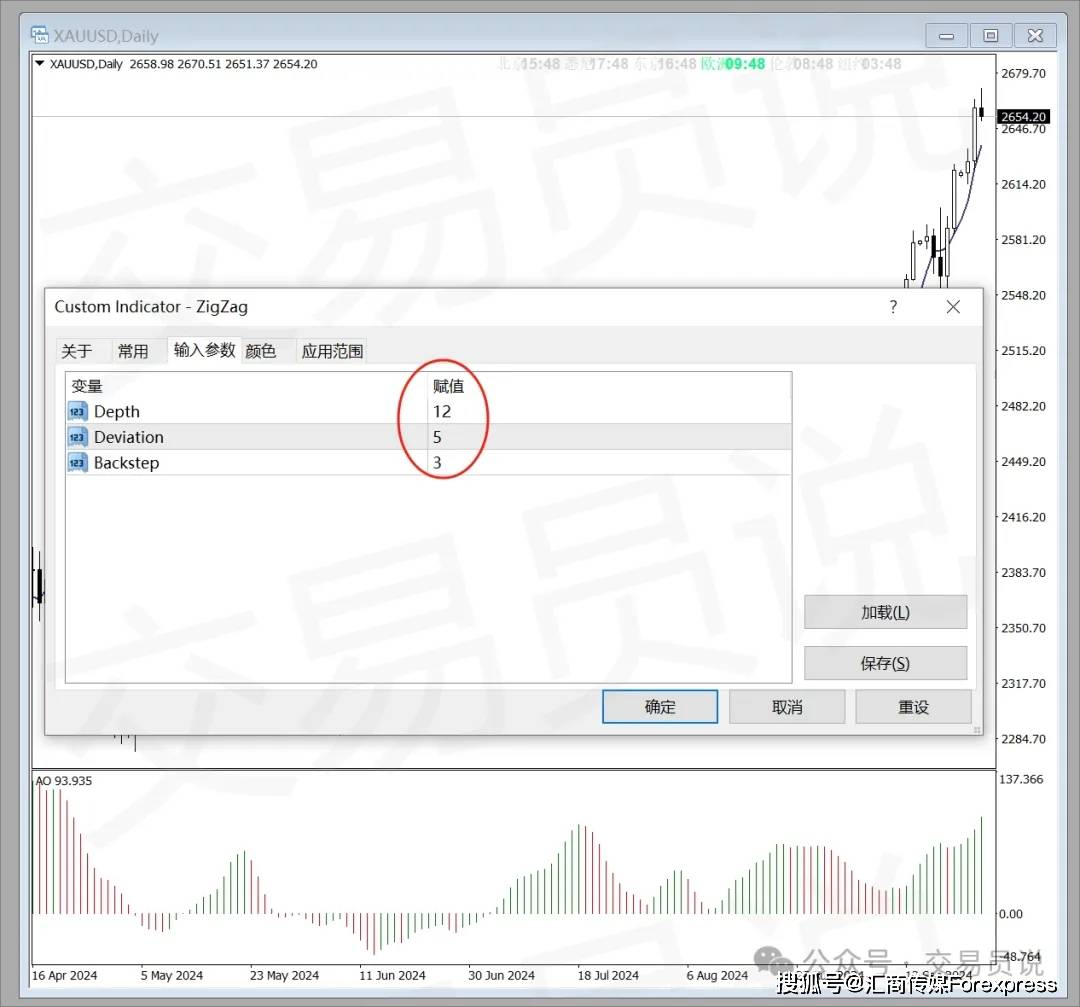Switch to the 常用 tab
Screen dimensions: 1080x1007
[133, 351]
